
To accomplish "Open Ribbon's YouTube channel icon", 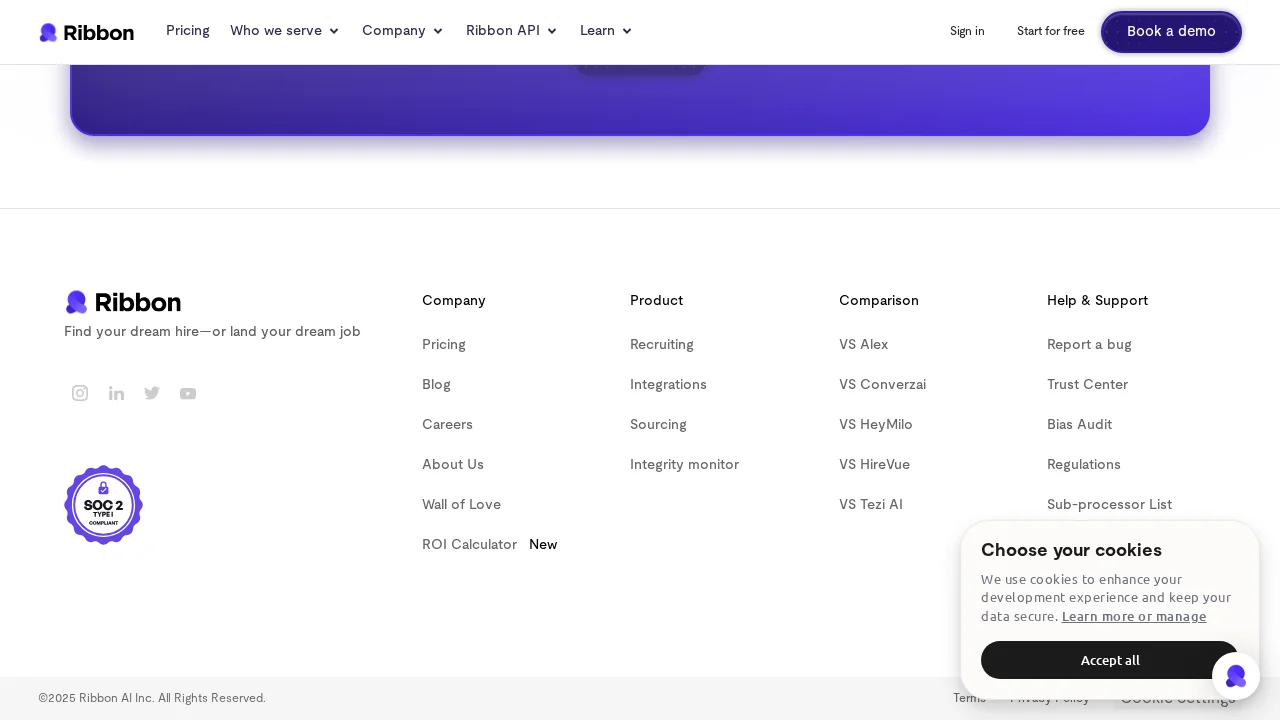I will click(188, 393).
